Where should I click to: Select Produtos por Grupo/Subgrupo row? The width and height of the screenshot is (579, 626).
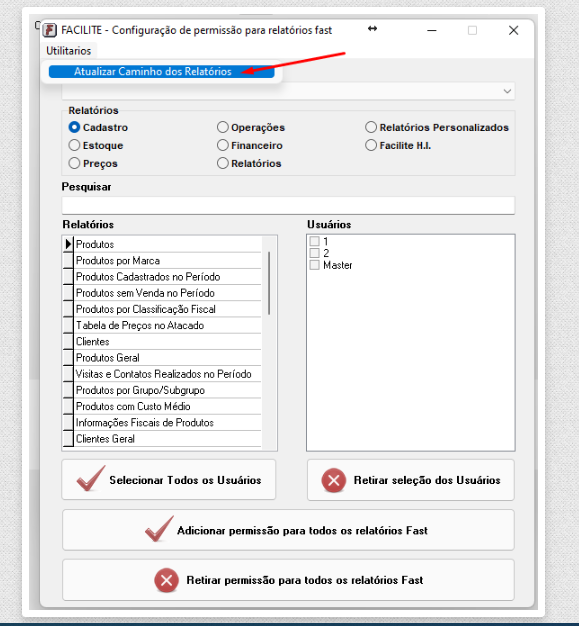tap(168, 390)
